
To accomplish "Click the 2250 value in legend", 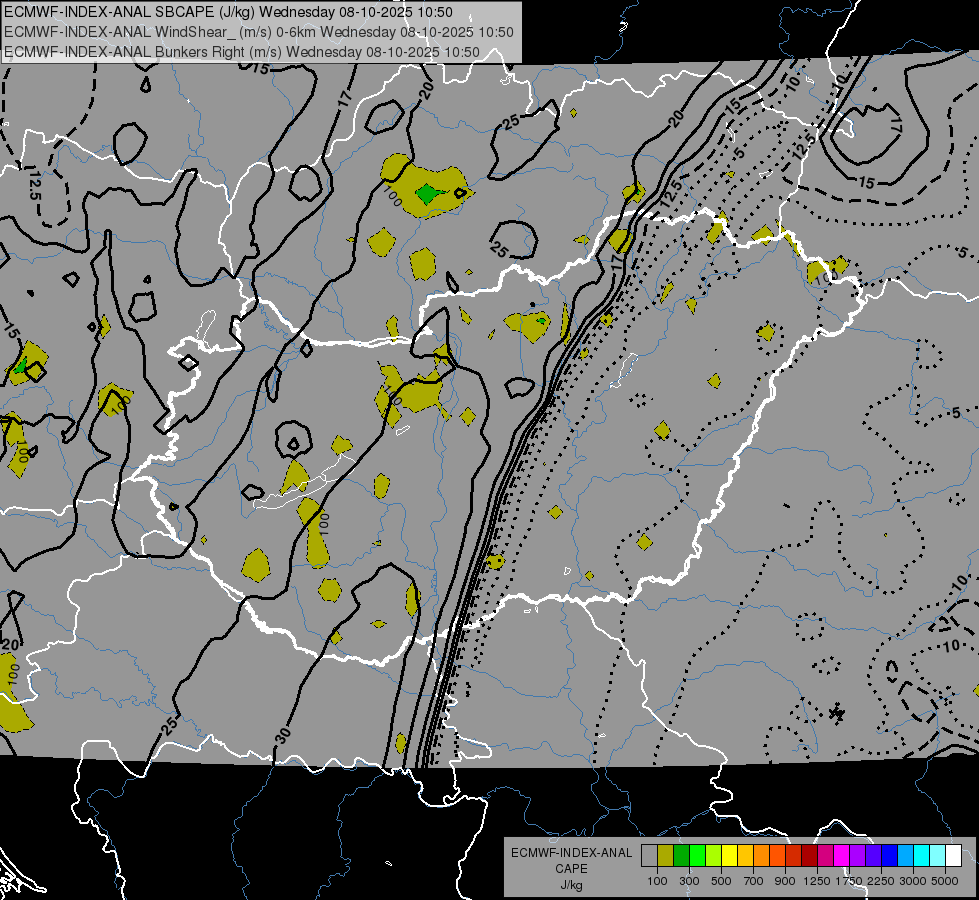I will coord(880,881).
